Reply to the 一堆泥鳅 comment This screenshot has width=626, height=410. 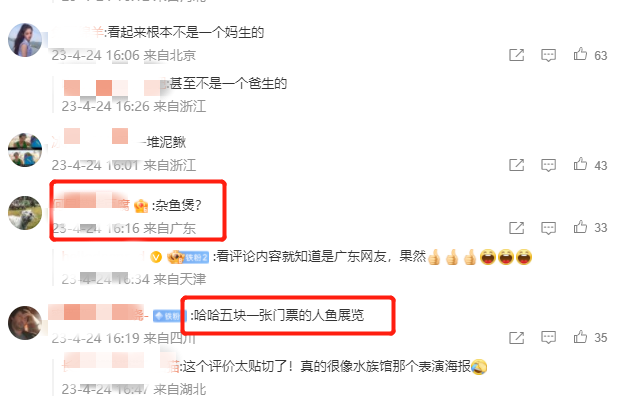pos(548,165)
